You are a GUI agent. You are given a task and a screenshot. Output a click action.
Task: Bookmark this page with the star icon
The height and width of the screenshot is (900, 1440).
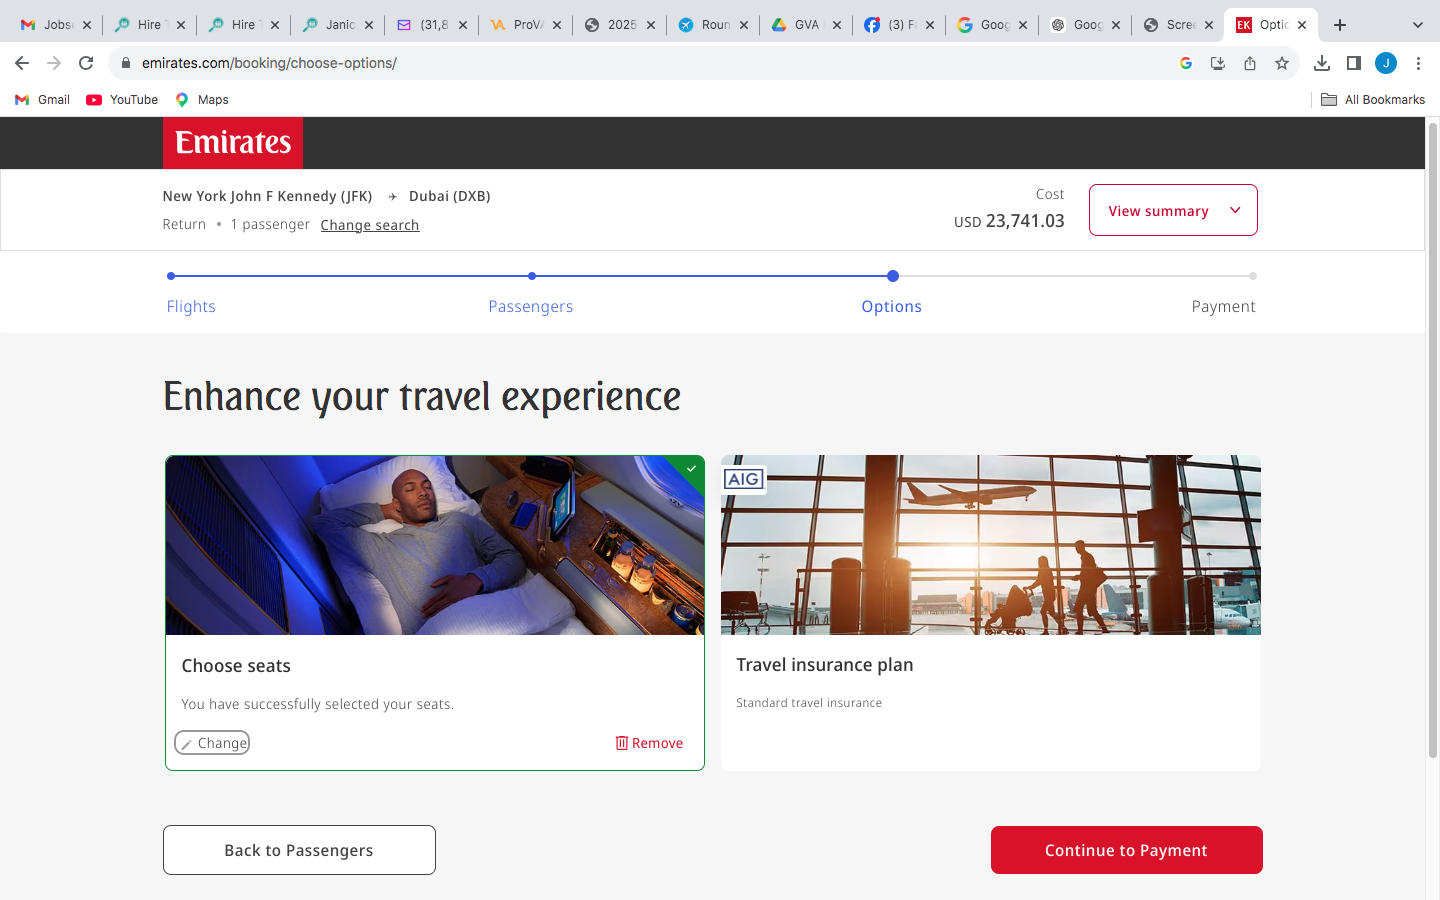(x=1282, y=63)
